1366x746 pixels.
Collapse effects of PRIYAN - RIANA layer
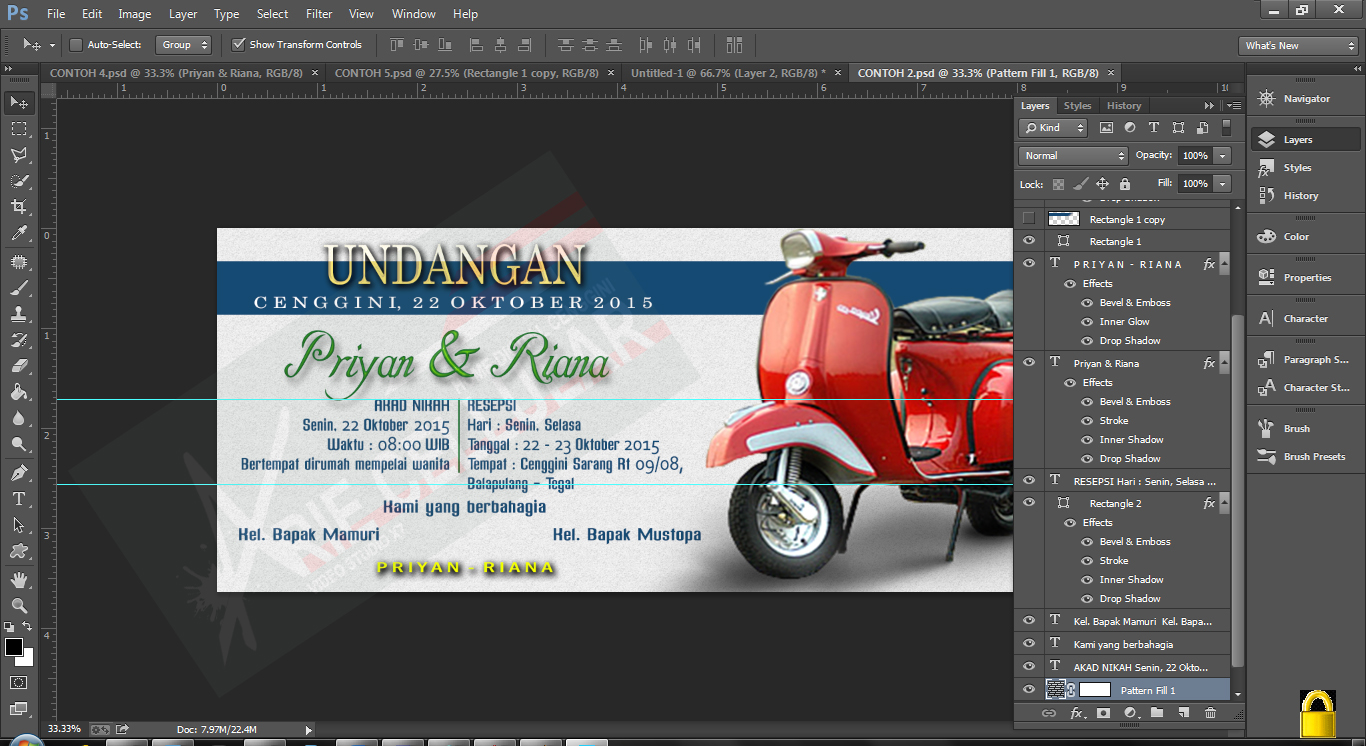(x=1224, y=264)
